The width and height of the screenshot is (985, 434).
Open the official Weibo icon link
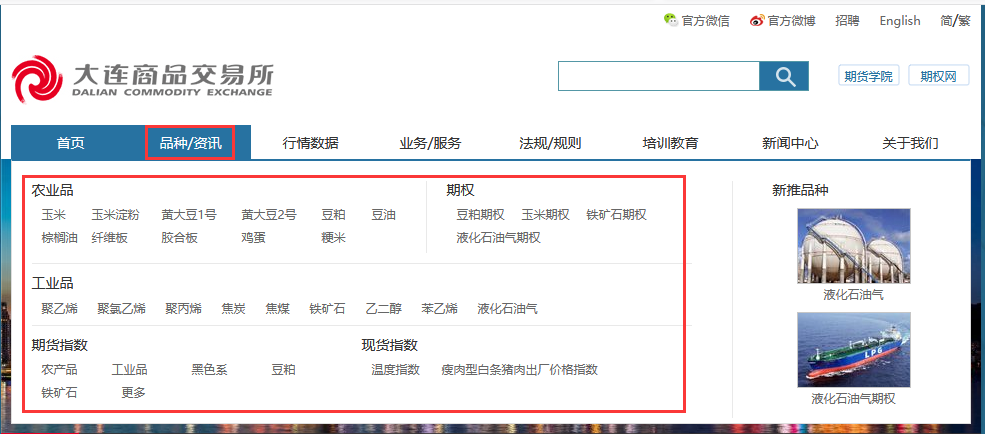pos(757,20)
